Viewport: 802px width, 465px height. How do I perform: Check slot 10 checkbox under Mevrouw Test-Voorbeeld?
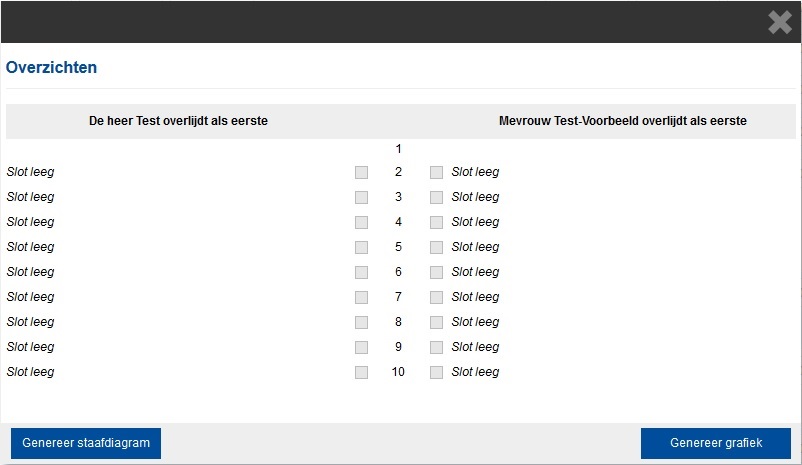(436, 372)
